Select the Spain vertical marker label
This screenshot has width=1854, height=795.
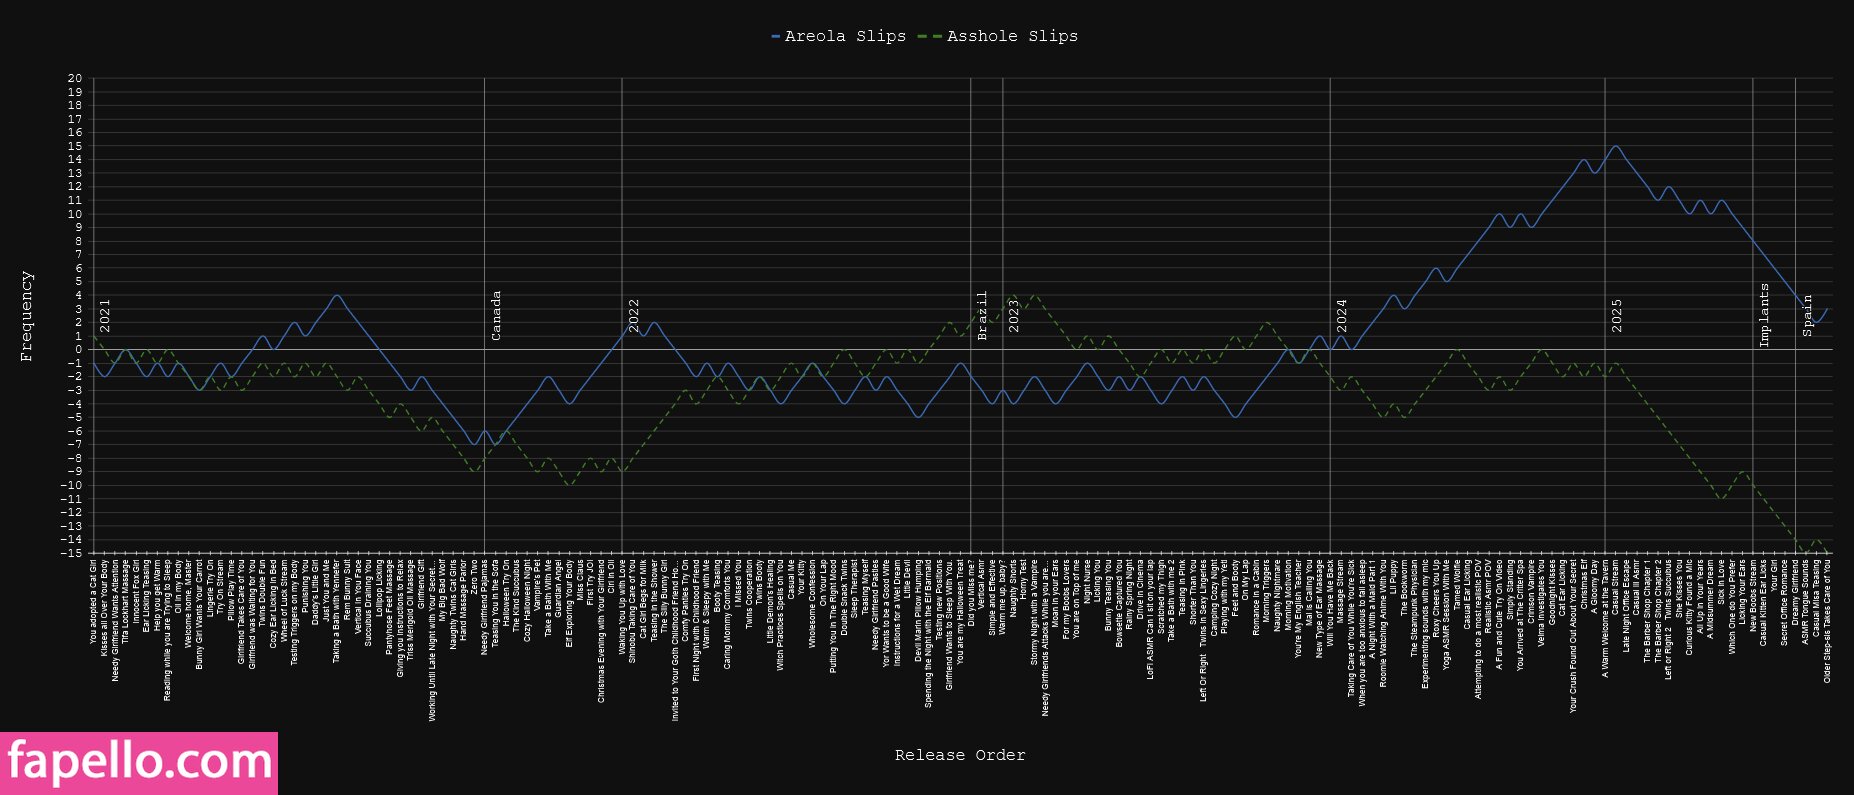pyautogui.click(x=1807, y=316)
